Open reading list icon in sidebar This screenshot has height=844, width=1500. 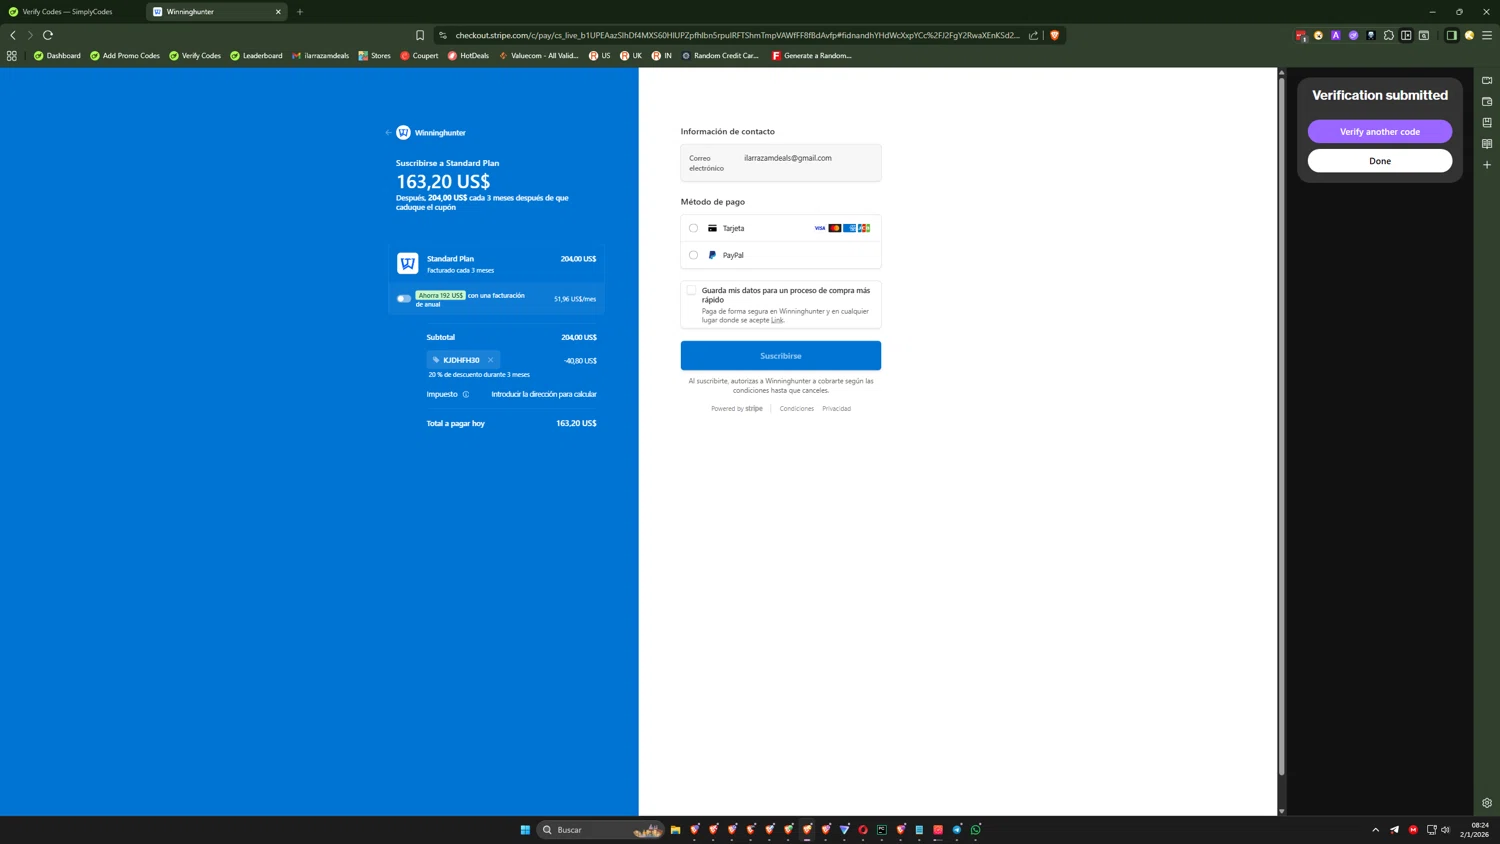[x=1487, y=144]
